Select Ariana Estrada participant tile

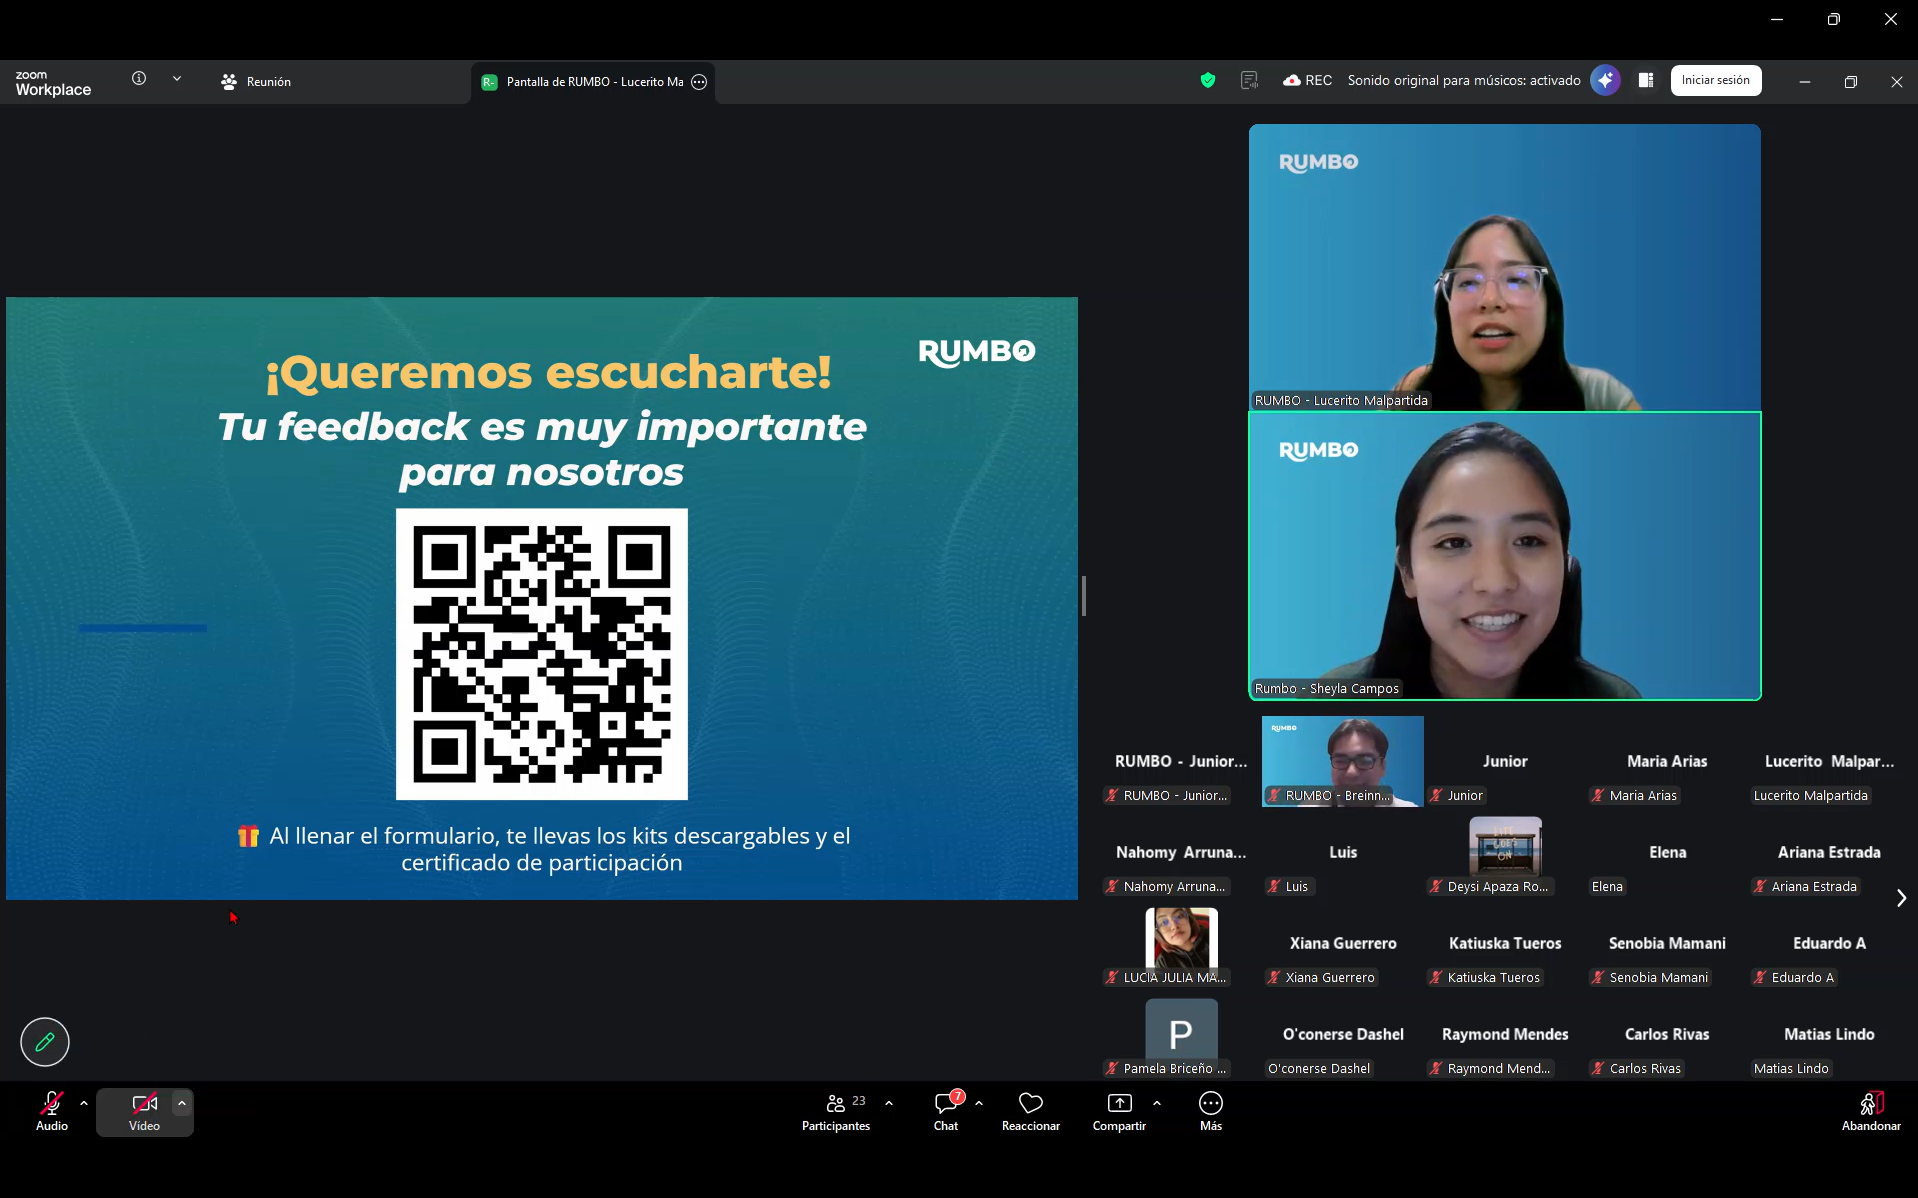[x=1829, y=853]
